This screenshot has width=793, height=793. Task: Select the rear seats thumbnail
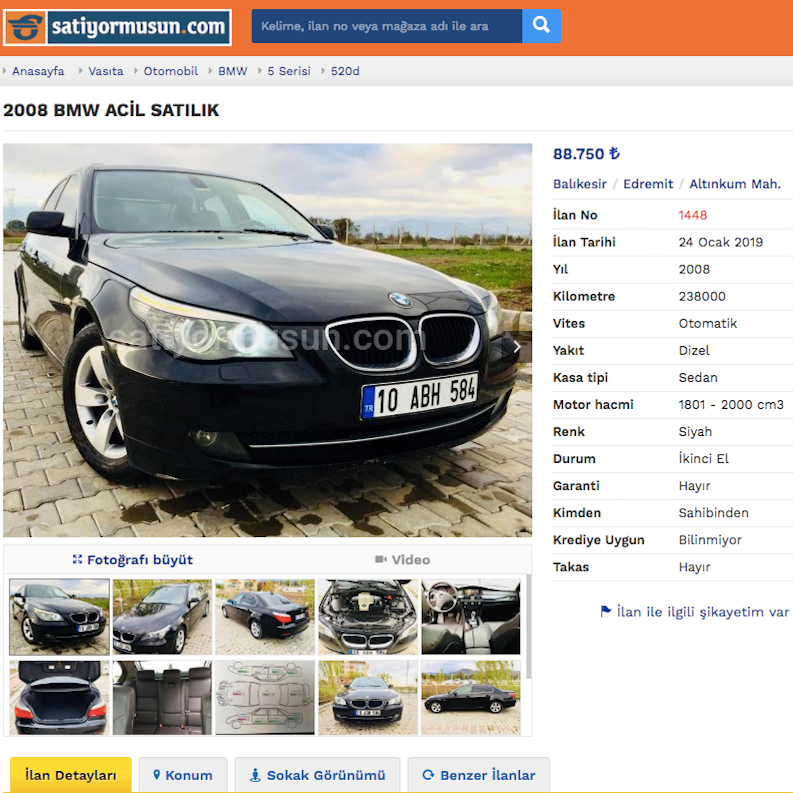click(x=162, y=697)
